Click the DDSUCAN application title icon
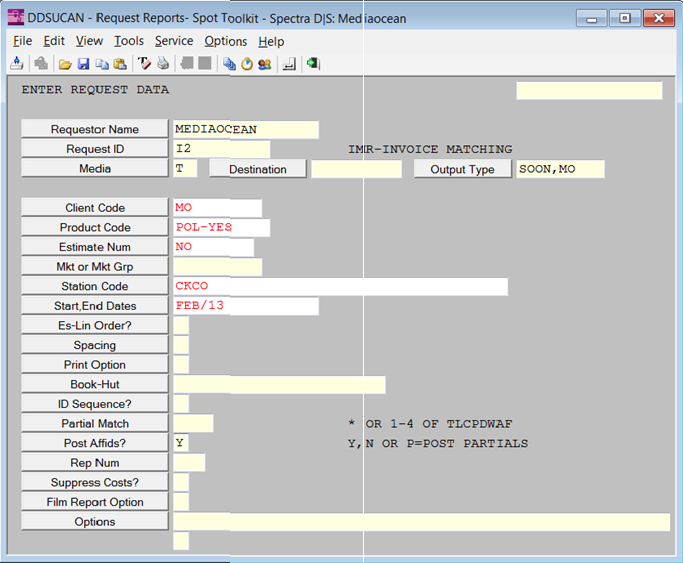The width and height of the screenshot is (683, 563). click(16, 17)
